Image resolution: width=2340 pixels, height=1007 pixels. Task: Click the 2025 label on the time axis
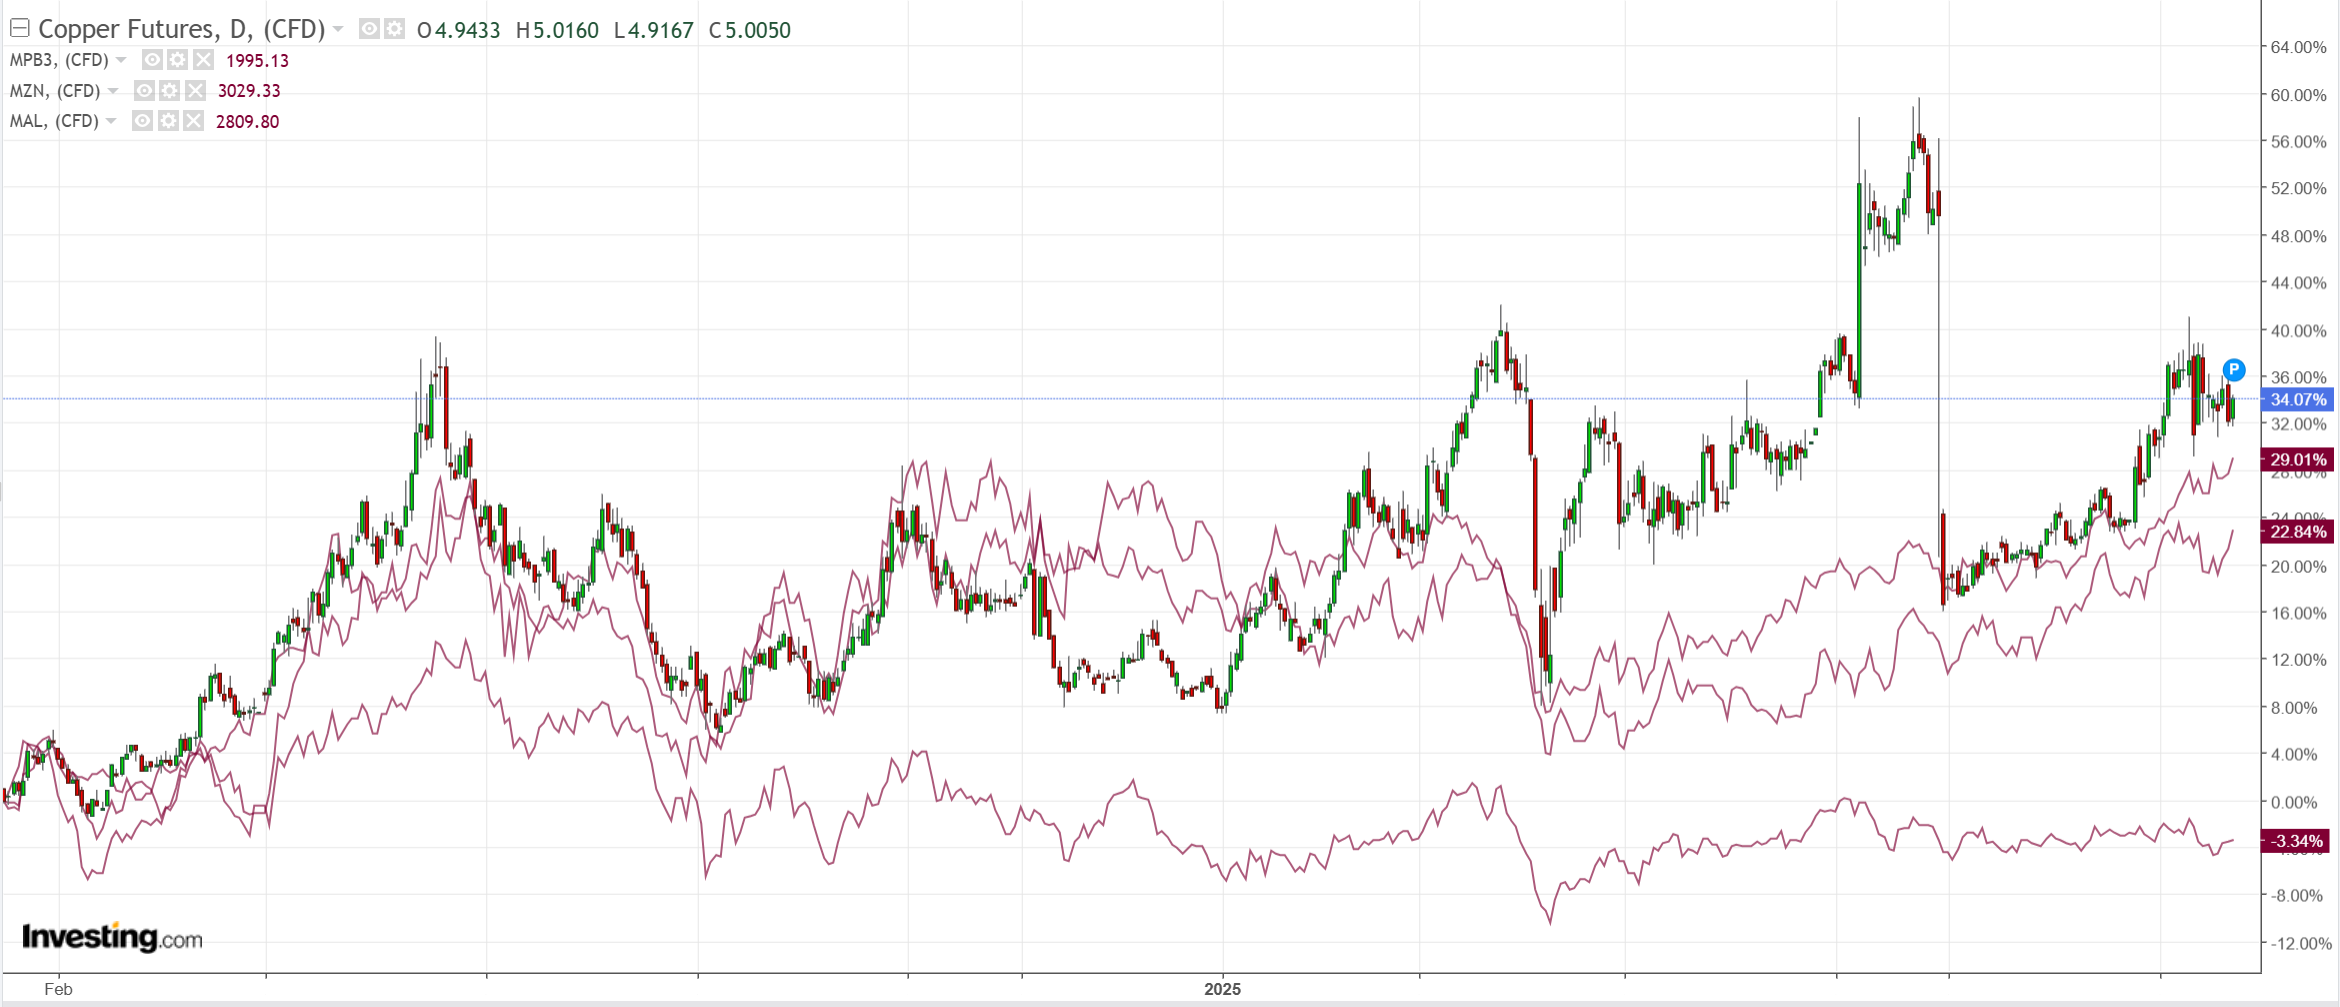tap(1222, 989)
